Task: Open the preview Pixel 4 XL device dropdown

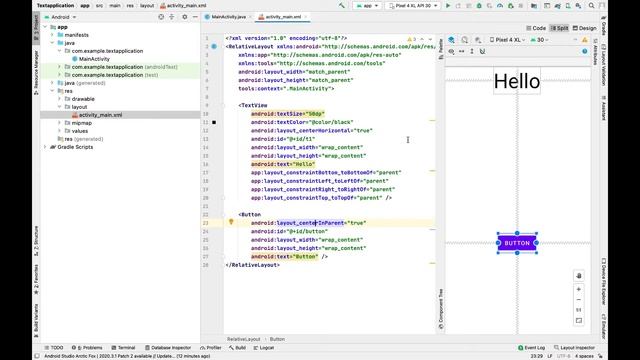Action: [507, 40]
